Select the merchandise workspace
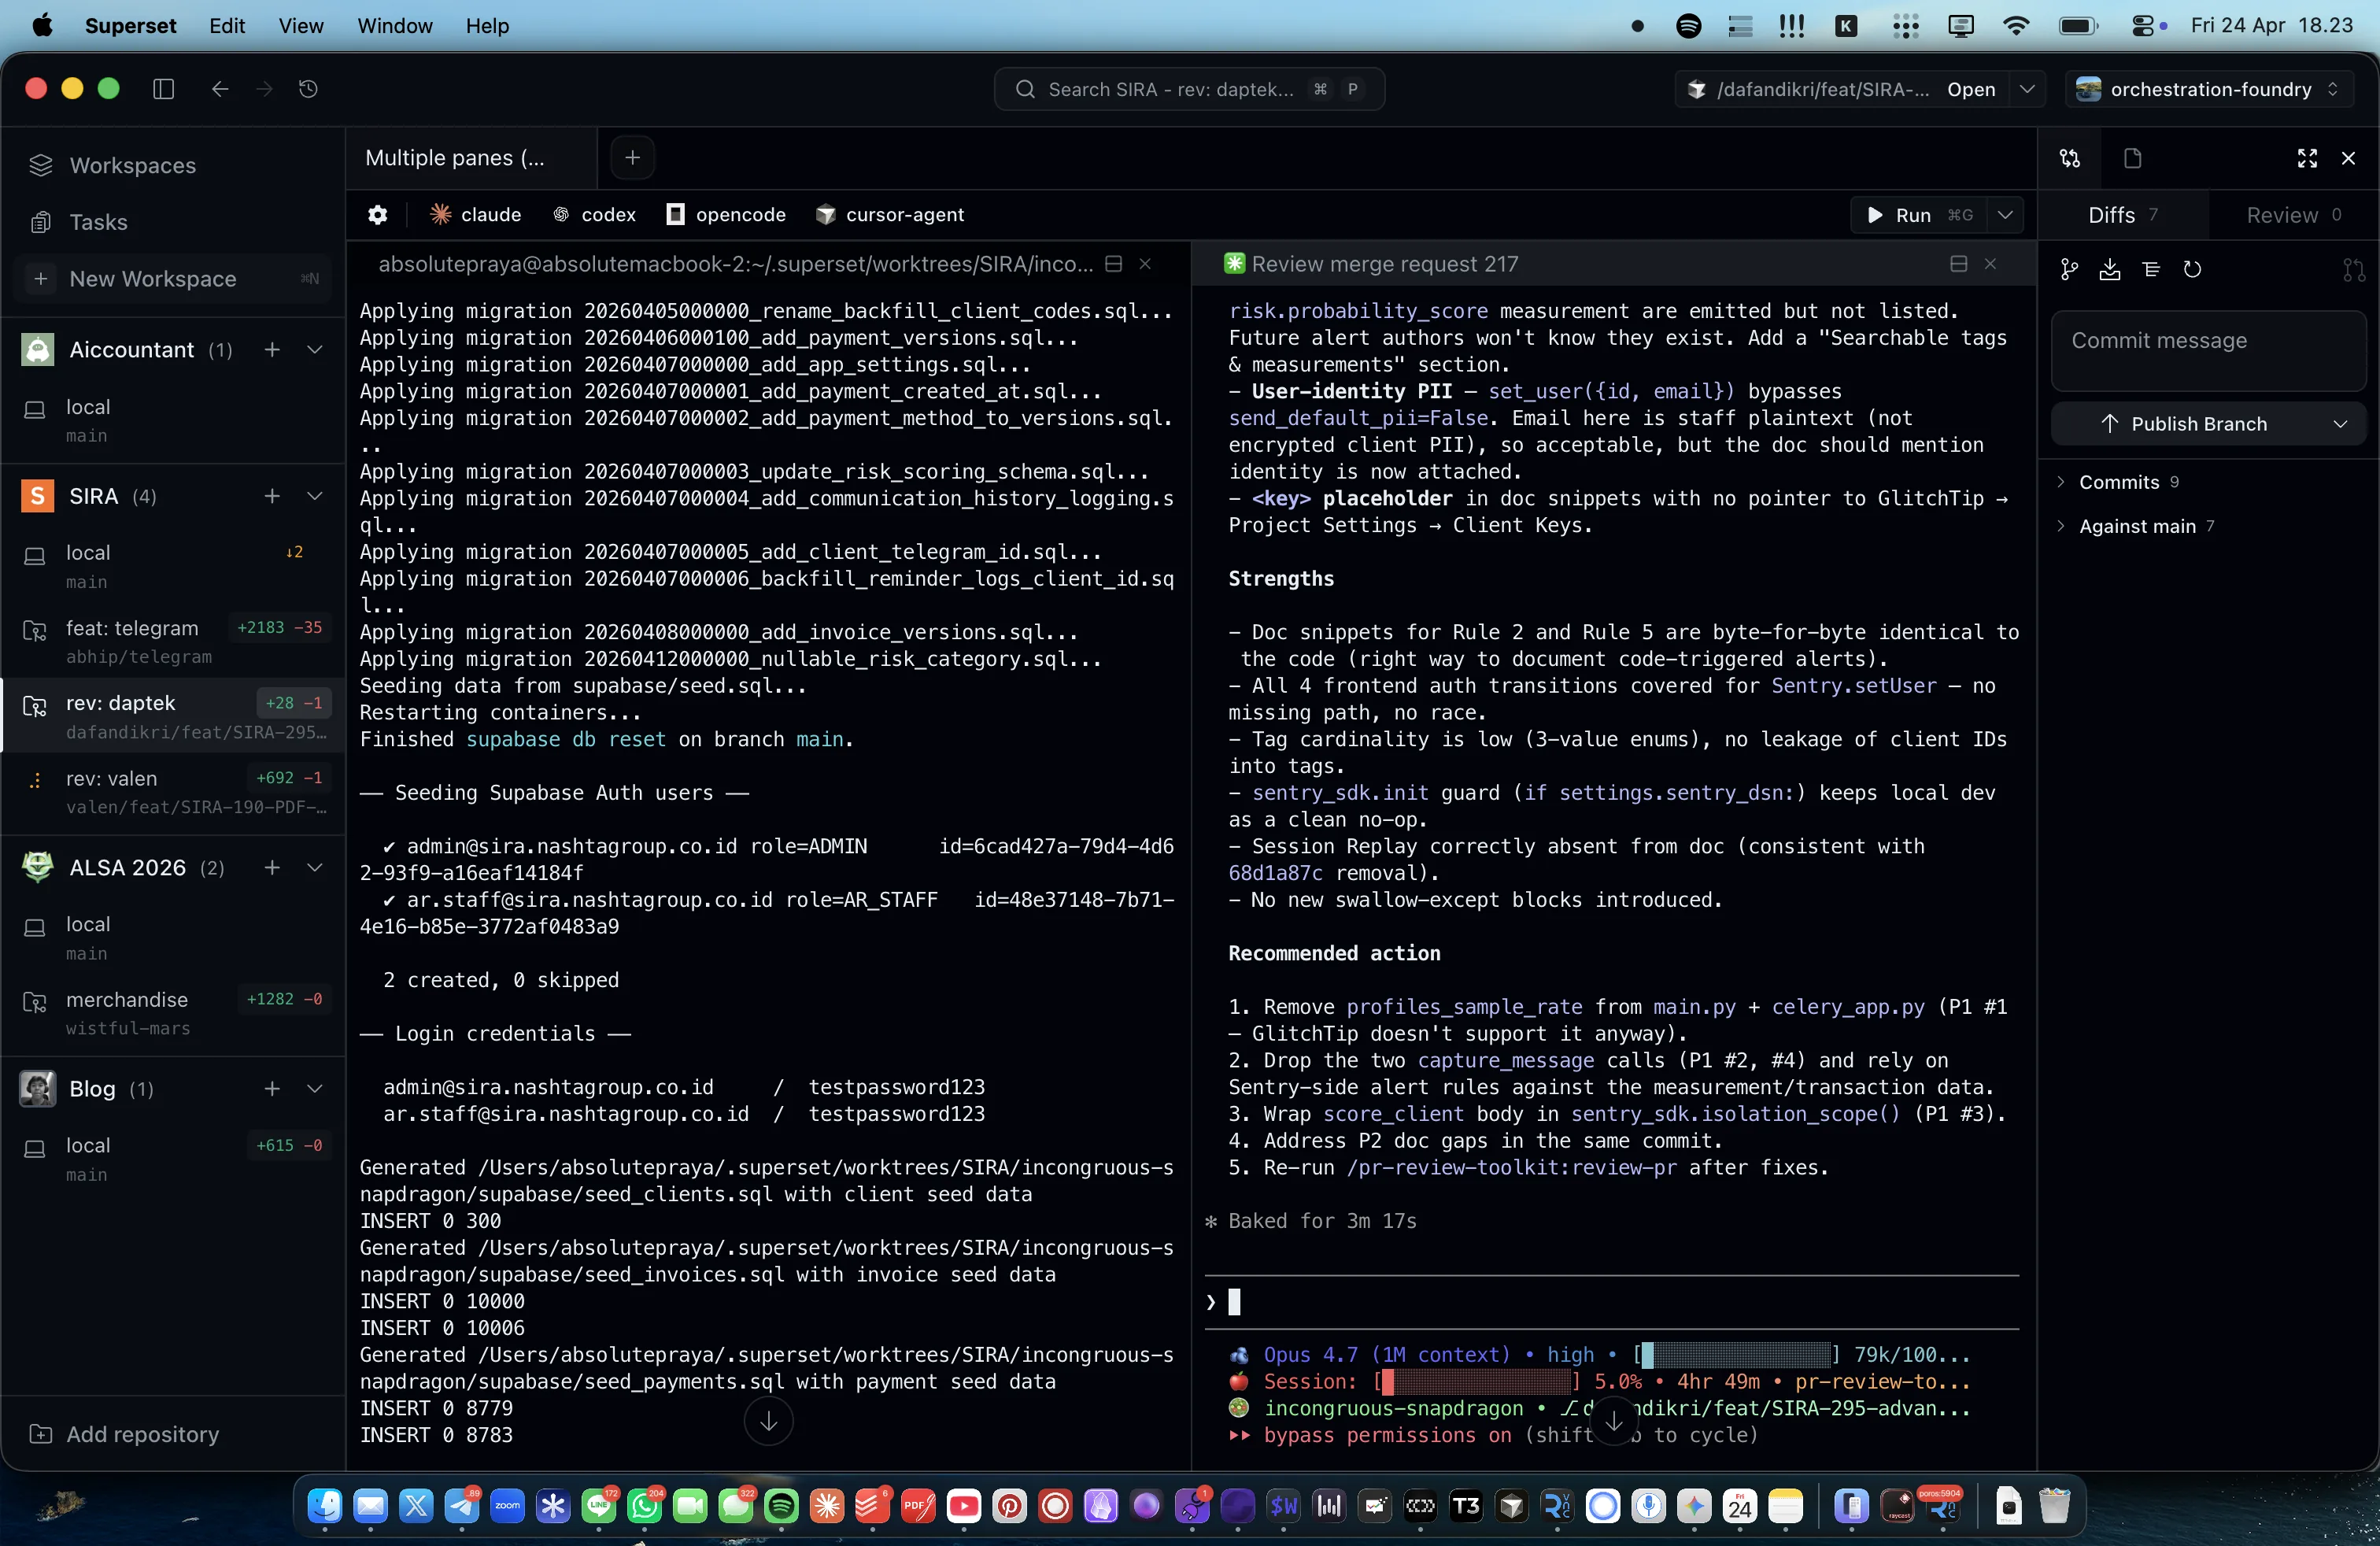Viewport: 2380px width, 1546px height. click(172, 1012)
